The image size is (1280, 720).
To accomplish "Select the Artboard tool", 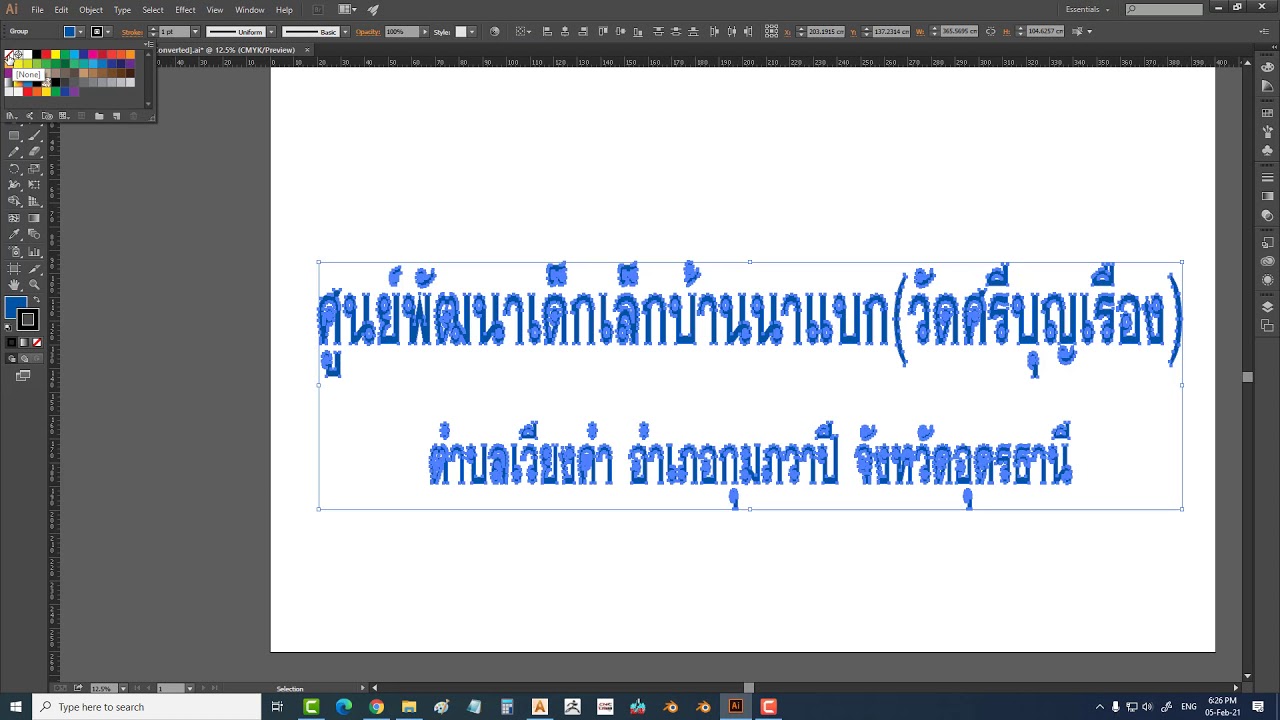I will [14, 268].
